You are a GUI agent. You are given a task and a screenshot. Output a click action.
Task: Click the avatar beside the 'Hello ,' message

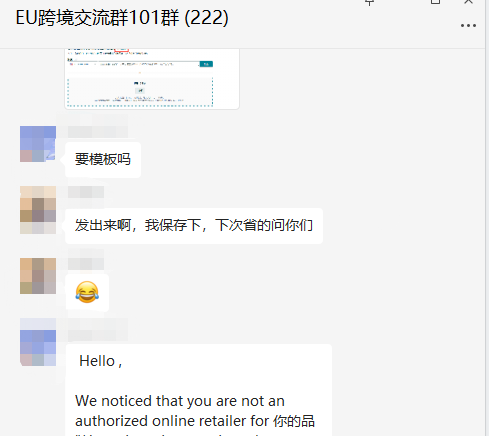click(38, 342)
